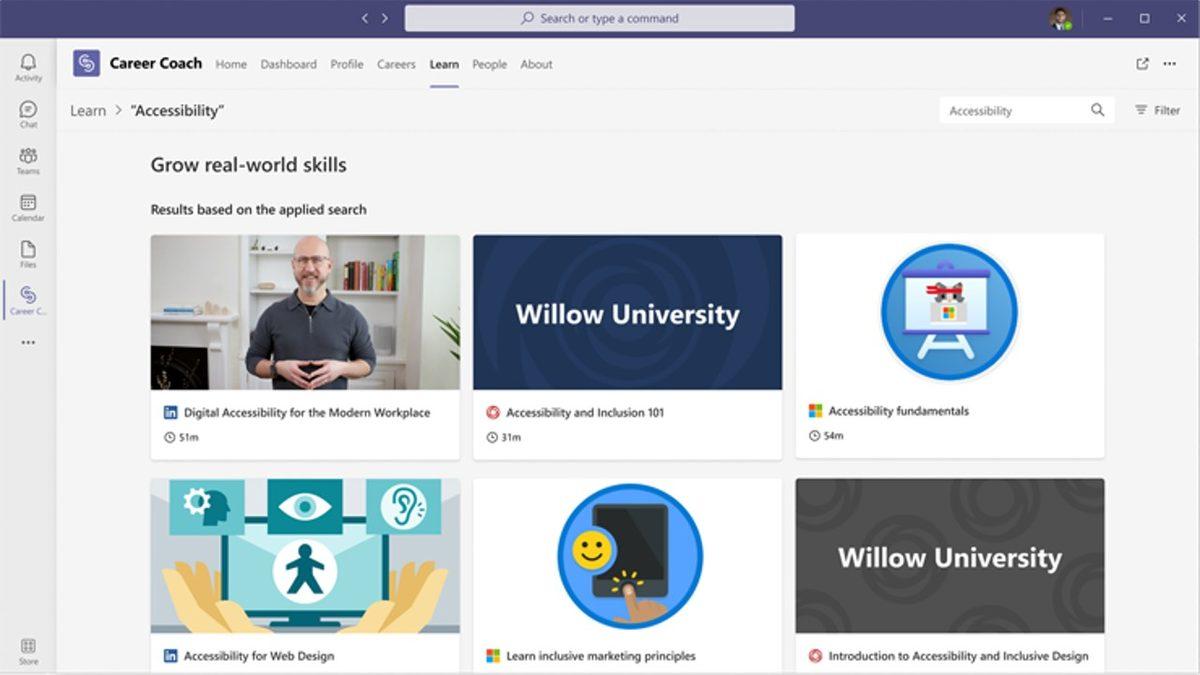Open the more options menu beside pop-out
Screen dimensions: 1200x675
coord(1170,63)
